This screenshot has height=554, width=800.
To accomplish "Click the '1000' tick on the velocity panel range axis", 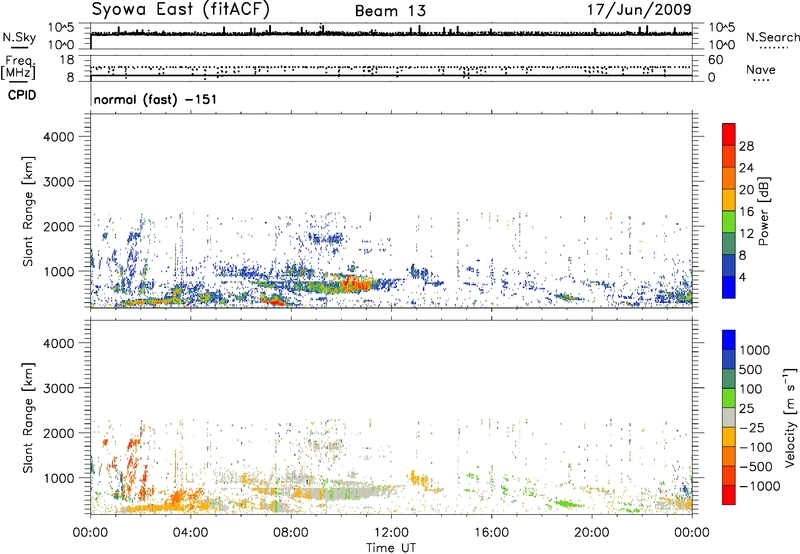I will (59, 478).
